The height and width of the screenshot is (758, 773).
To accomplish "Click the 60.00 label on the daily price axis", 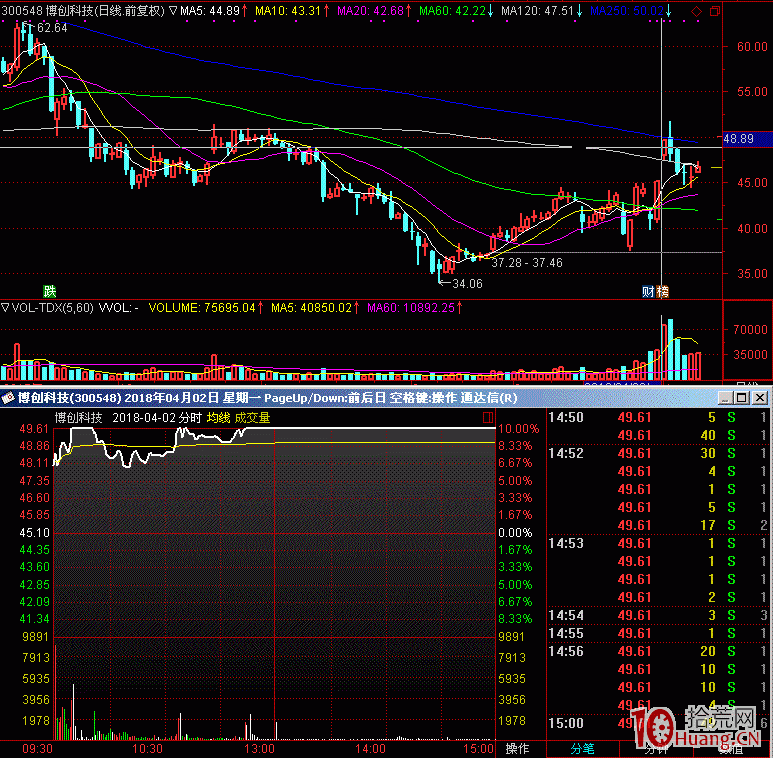I will tap(752, 47).
